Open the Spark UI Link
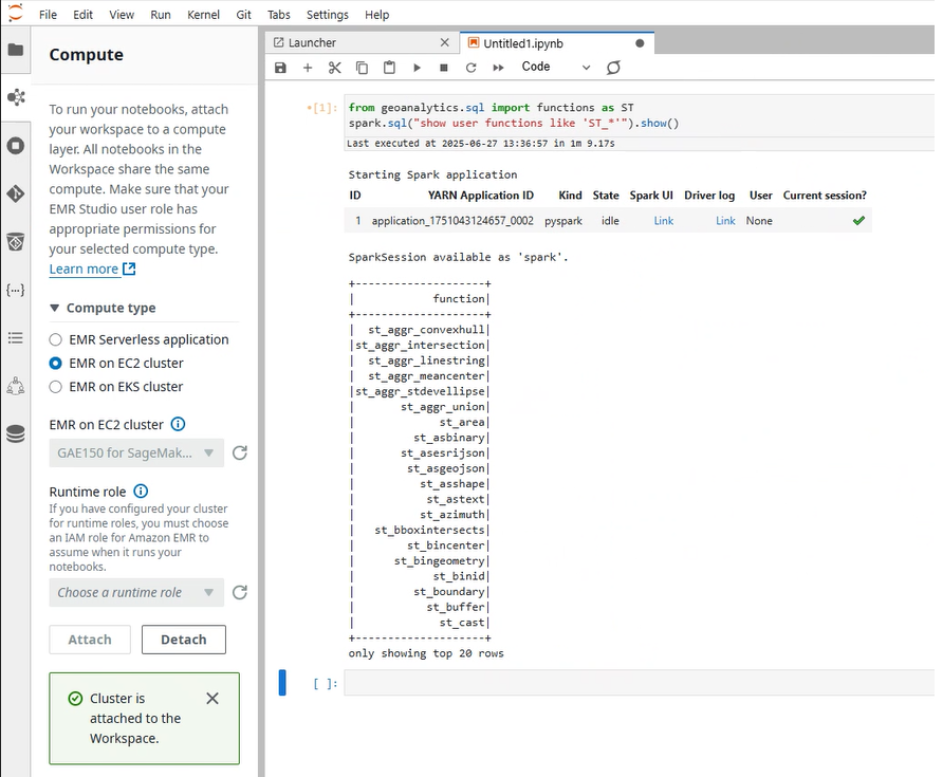 tap(663, 221)
